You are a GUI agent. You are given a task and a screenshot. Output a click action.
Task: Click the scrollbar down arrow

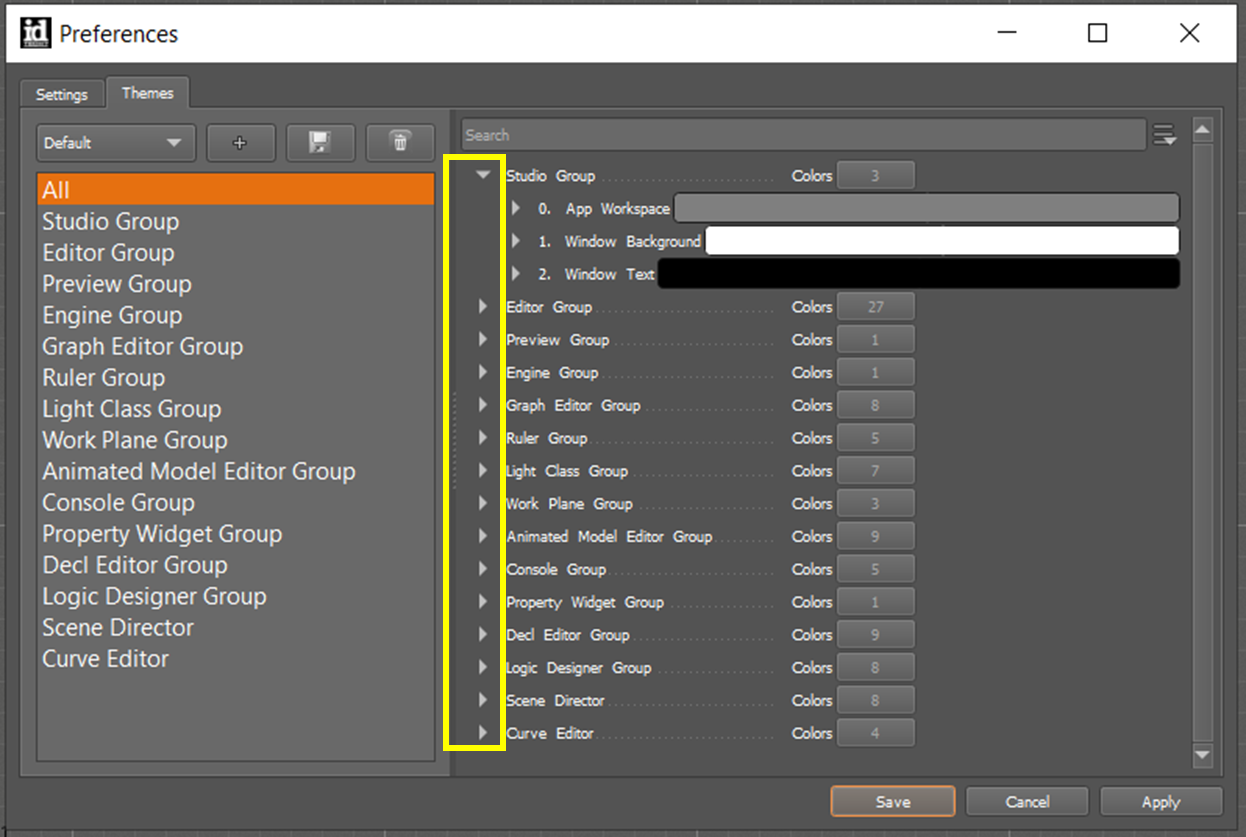pyautogui.click(x=1203, y=756)
